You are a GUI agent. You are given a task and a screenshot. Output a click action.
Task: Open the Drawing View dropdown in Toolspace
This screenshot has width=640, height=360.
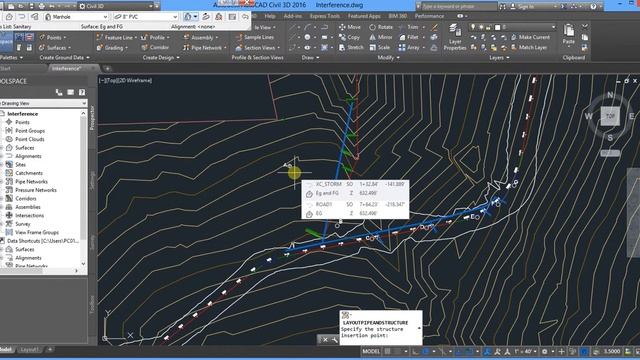[x=43, y=103]
